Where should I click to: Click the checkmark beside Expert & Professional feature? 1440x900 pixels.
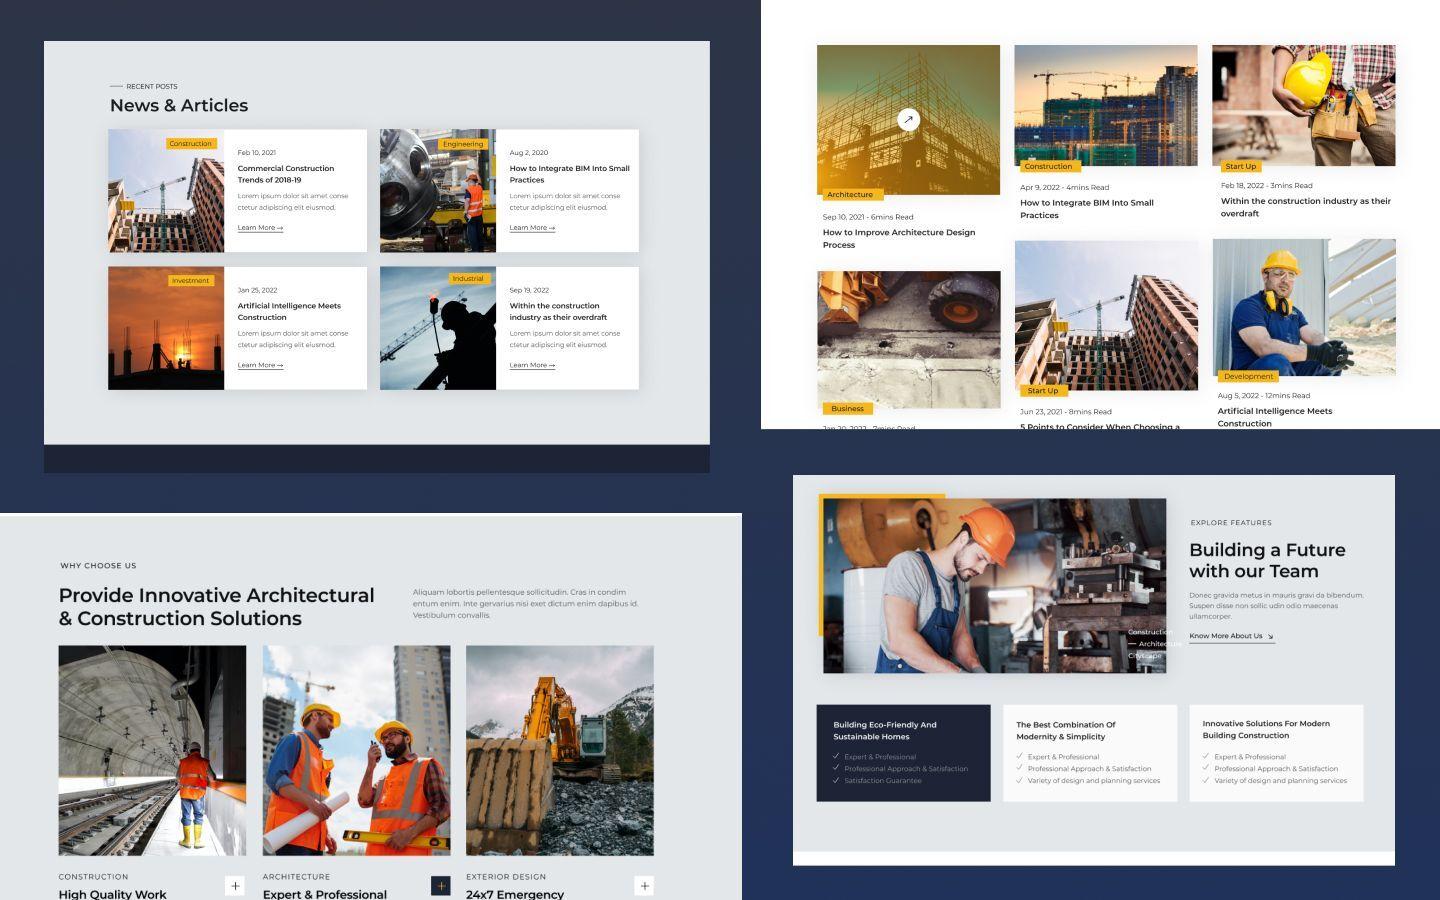tap(836, 757)
